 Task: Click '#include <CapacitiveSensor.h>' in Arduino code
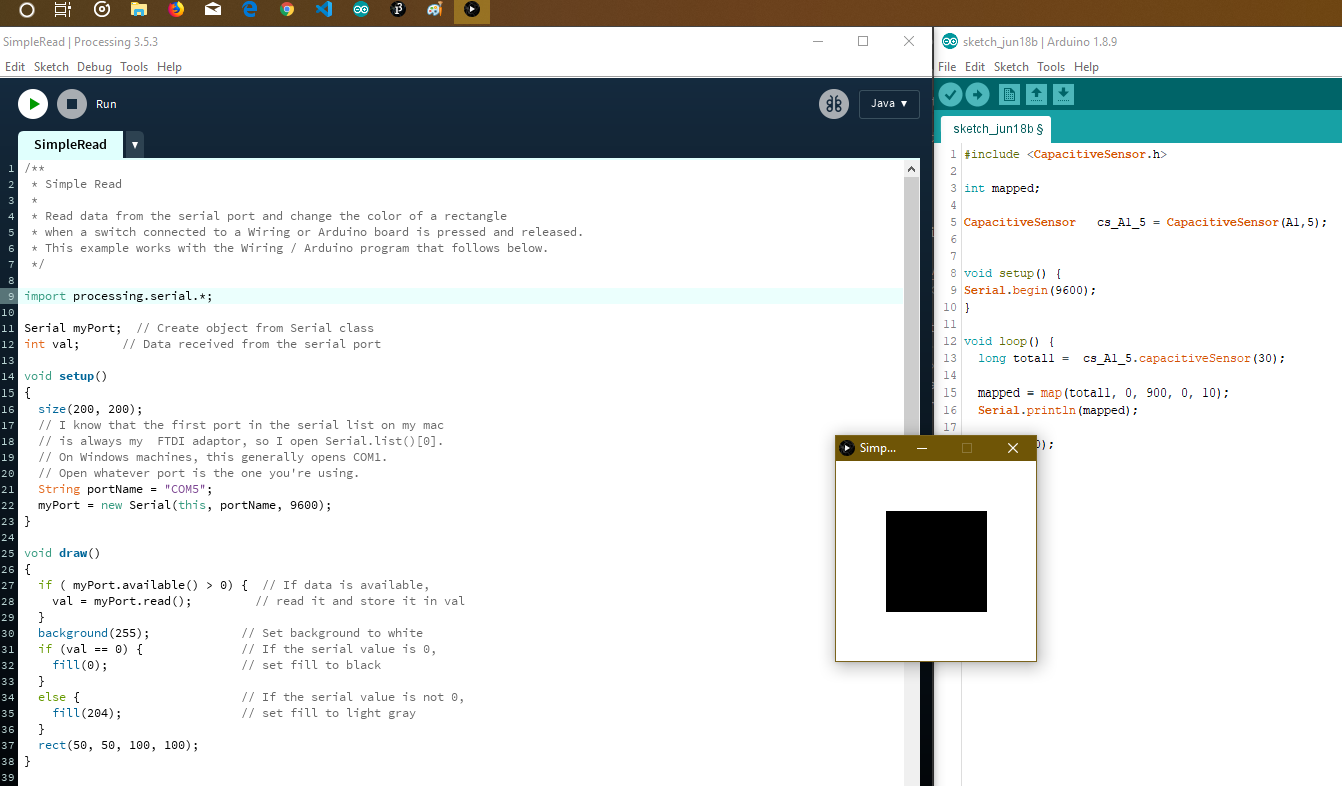[1065, 154]
